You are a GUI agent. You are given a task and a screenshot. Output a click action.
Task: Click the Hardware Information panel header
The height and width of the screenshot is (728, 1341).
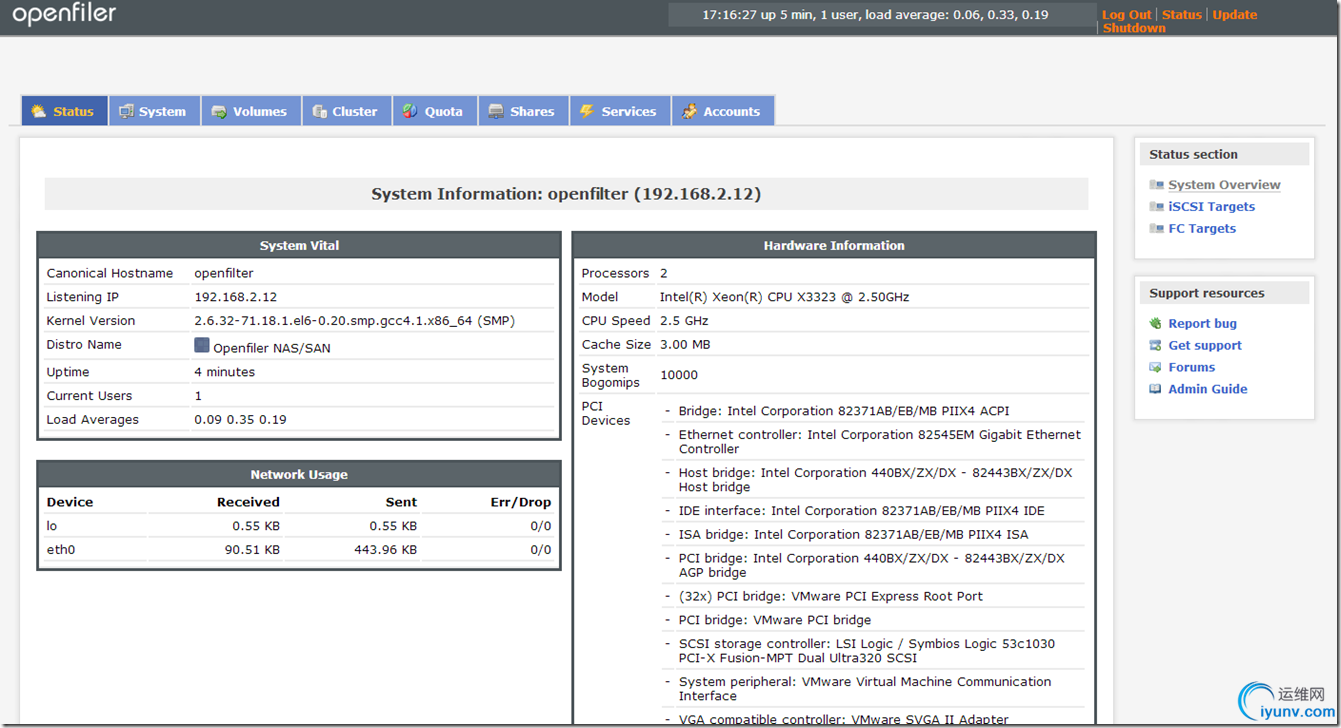(x=834, y=246)
